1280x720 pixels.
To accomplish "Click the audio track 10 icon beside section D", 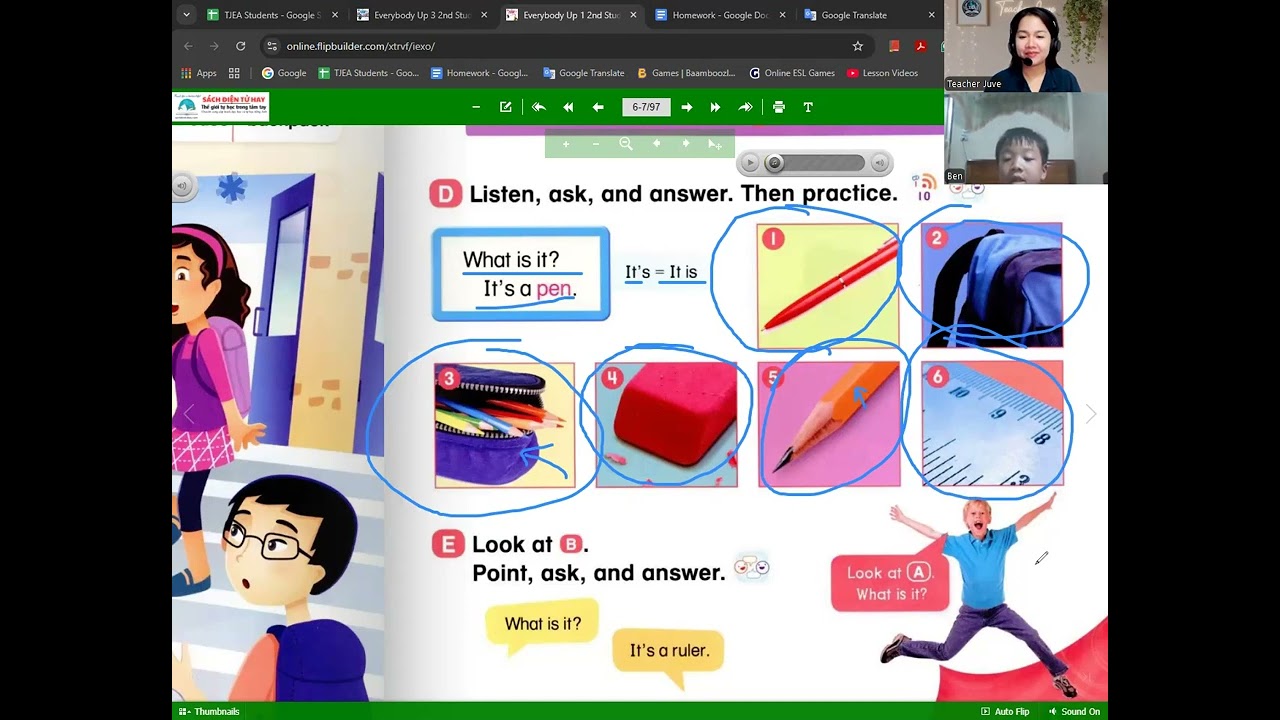I will coord(924,187).
